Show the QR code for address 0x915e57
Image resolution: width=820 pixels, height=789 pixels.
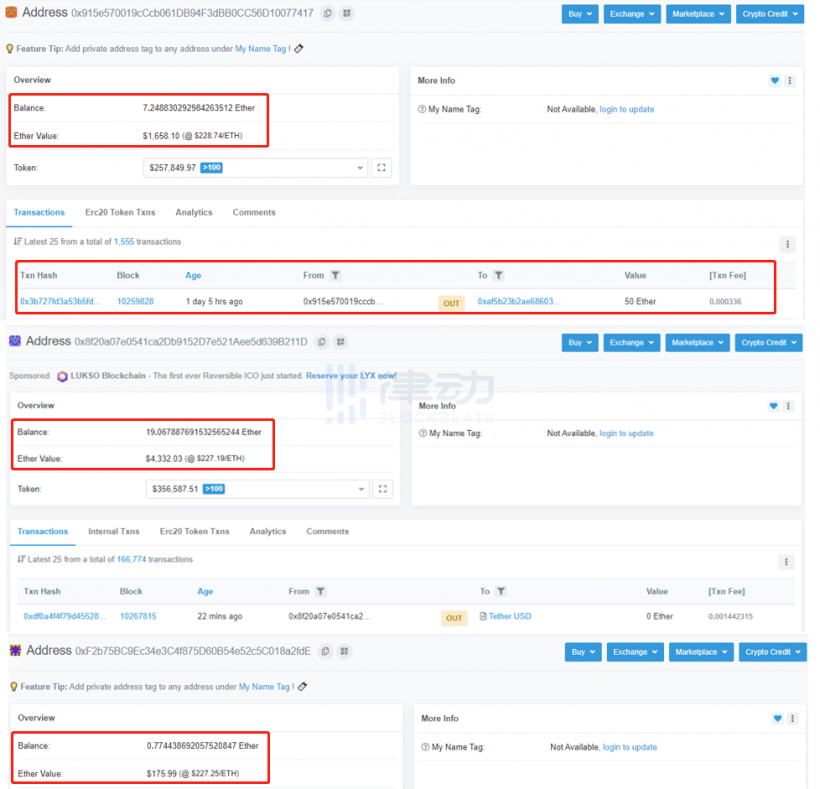point(347,13)
